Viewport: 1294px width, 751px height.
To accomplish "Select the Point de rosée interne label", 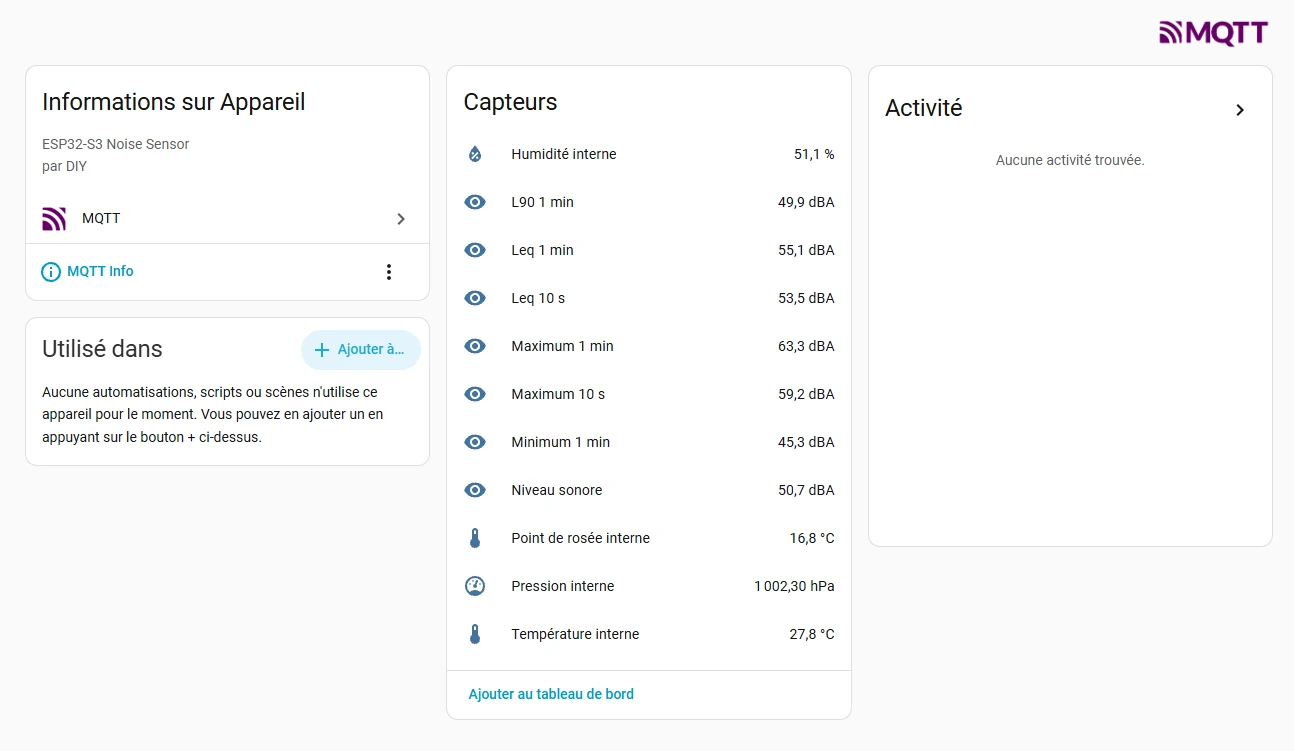I will pyautogui.click(x=580, y=538).
